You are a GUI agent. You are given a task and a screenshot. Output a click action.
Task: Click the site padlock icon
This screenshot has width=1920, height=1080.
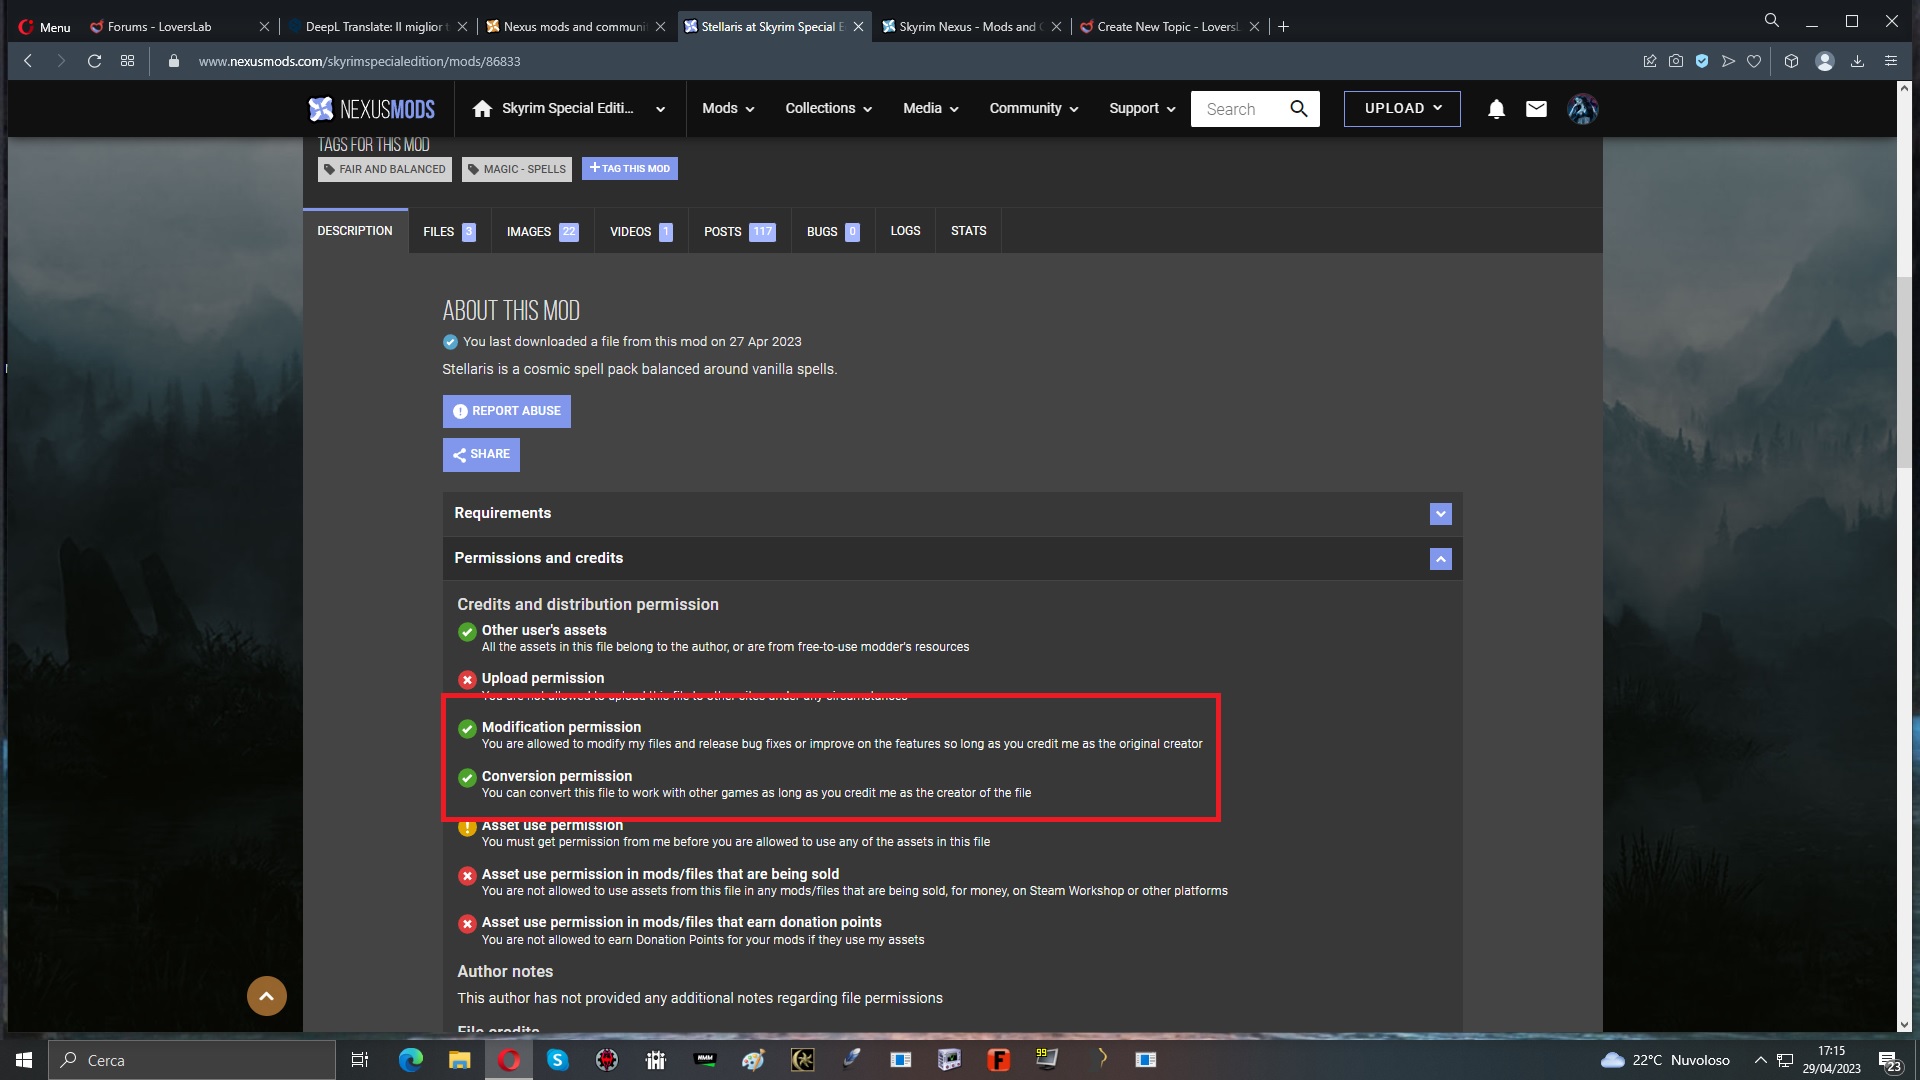[174, 61]
